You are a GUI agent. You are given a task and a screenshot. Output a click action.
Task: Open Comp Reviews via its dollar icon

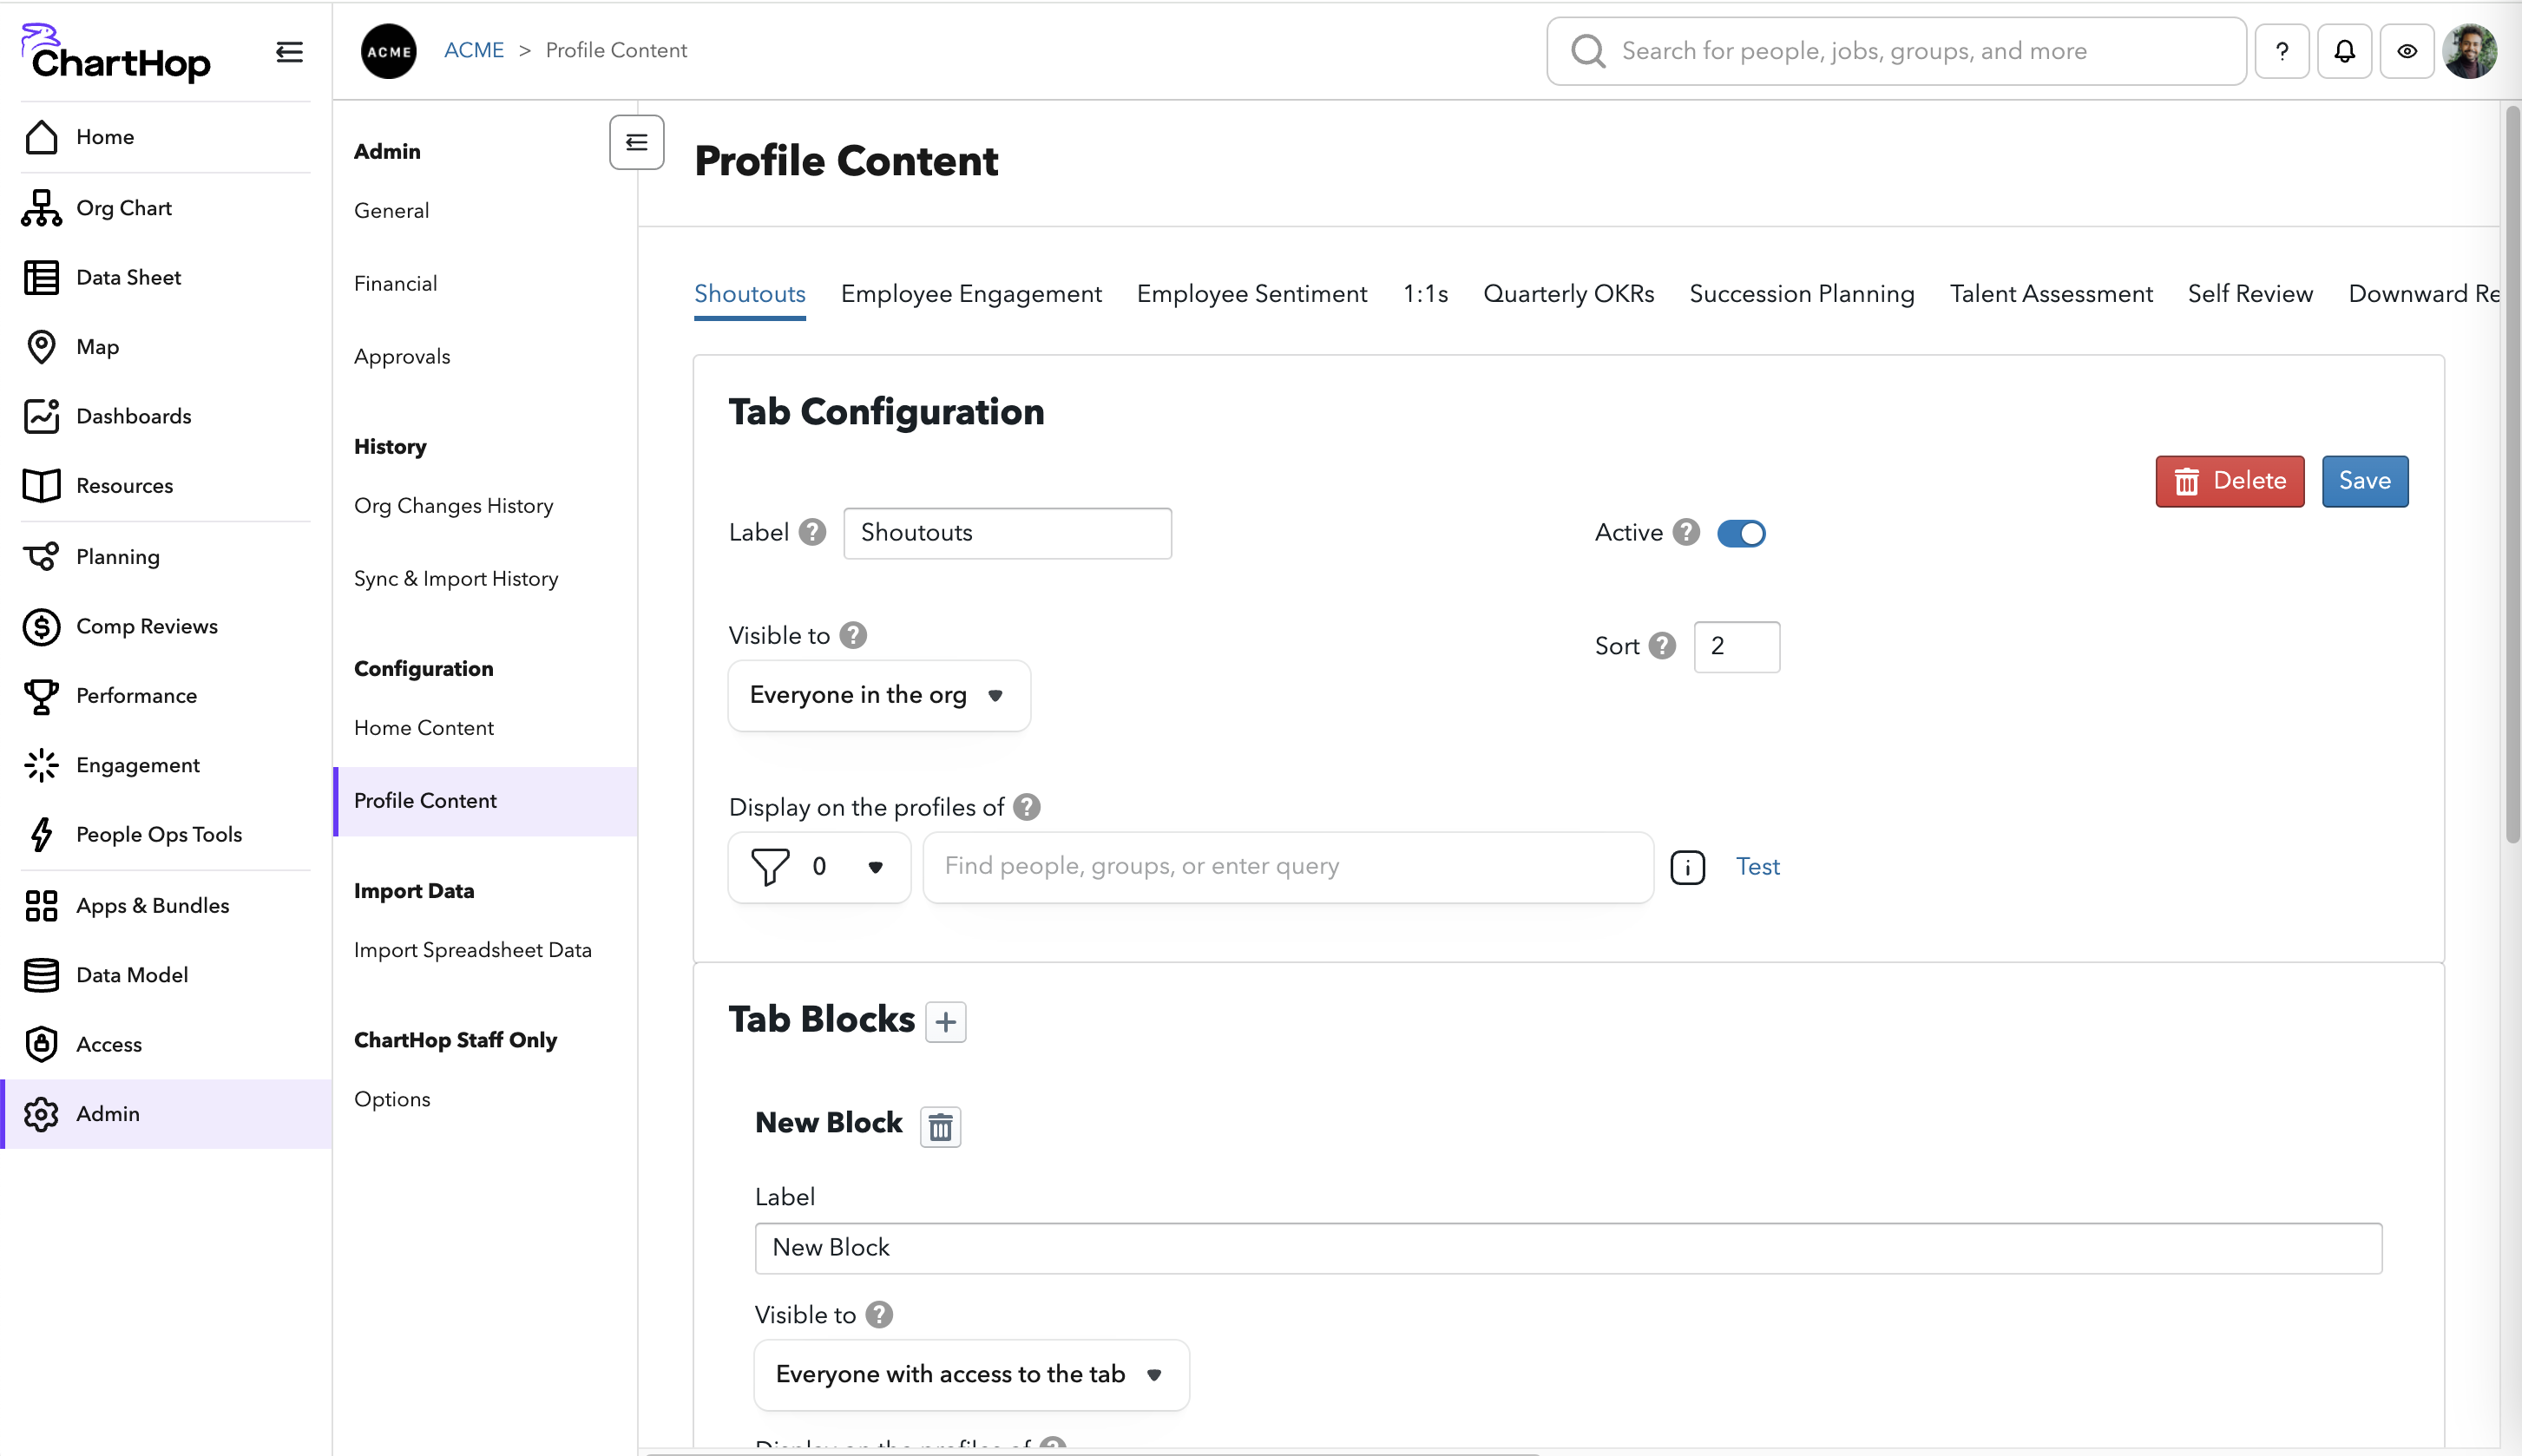click(x=41, y=626)
